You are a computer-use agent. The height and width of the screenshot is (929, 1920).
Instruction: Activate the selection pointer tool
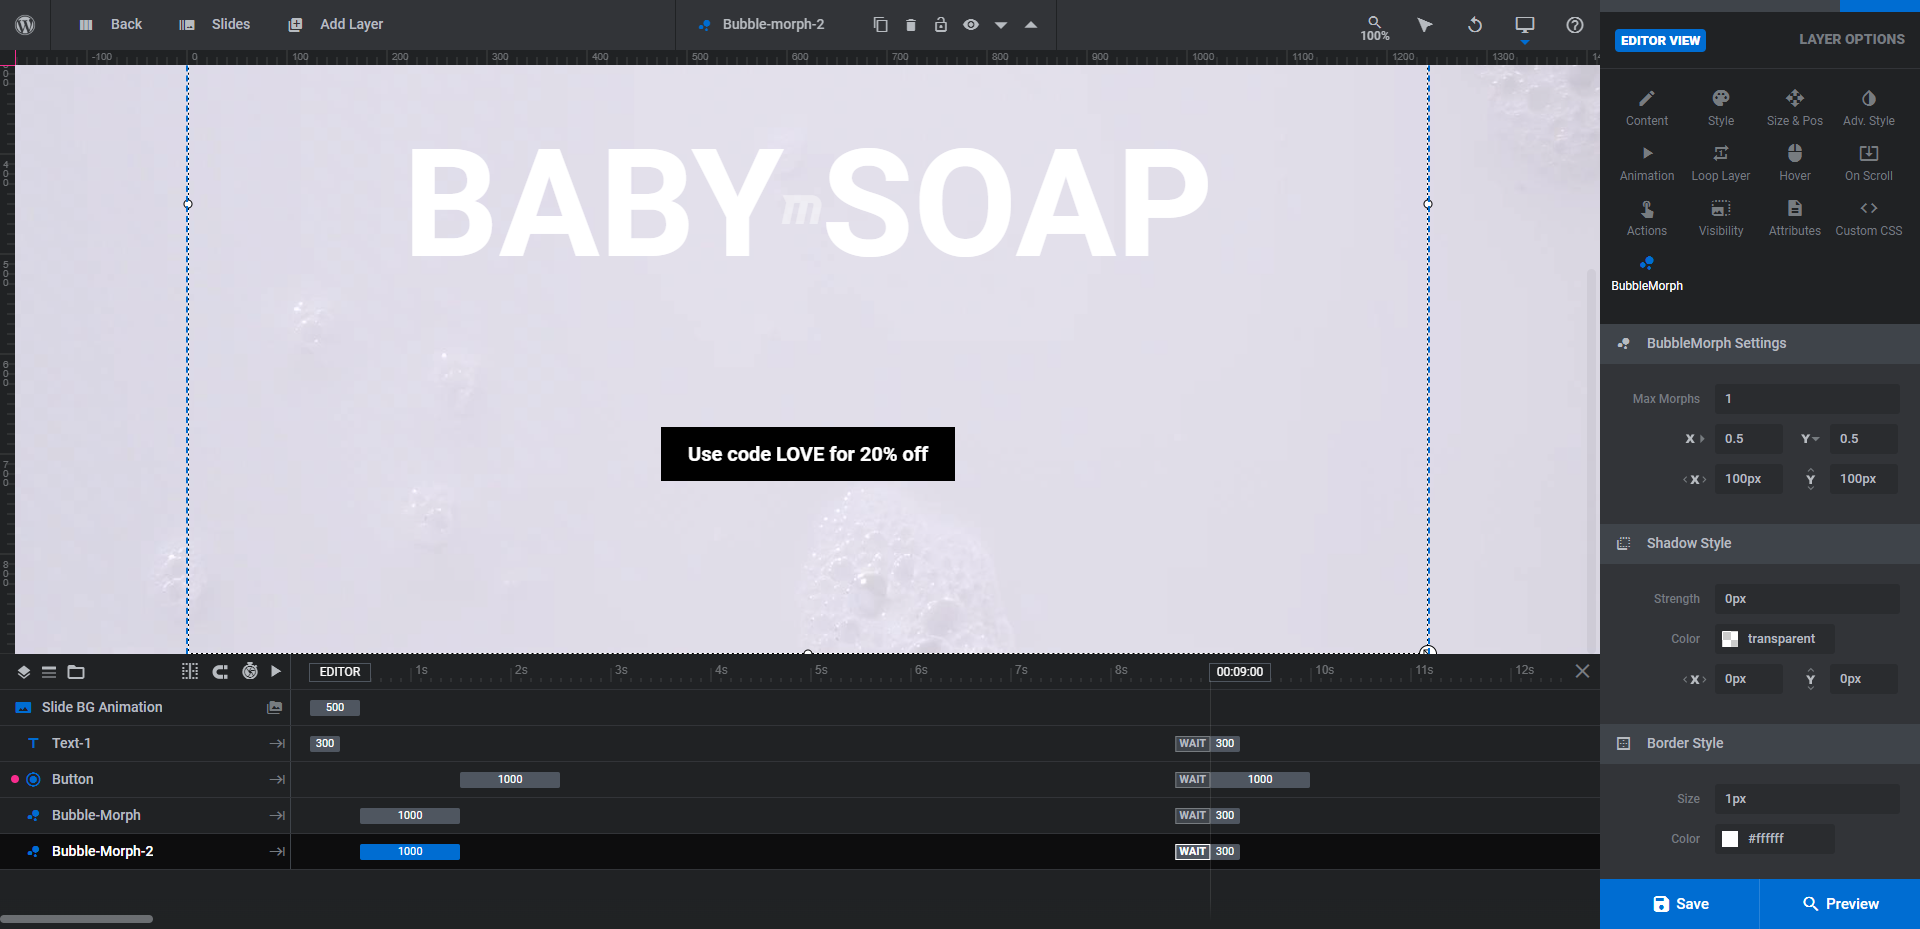[x=1424, y=25]
